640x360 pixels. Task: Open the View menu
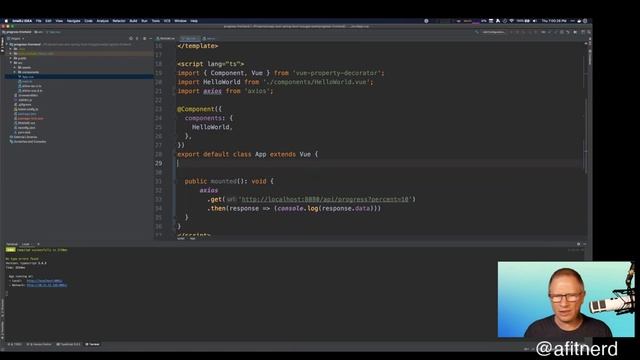click(x=59, y=21)
